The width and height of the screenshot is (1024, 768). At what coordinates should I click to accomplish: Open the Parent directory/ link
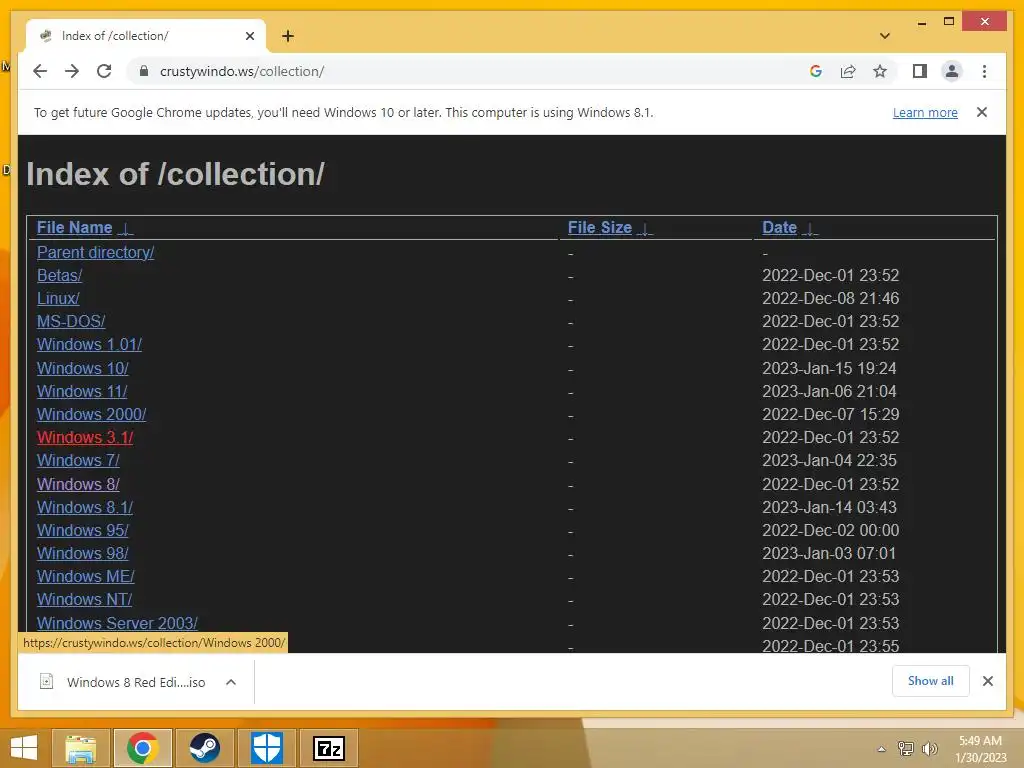click(x=95, y=252)
